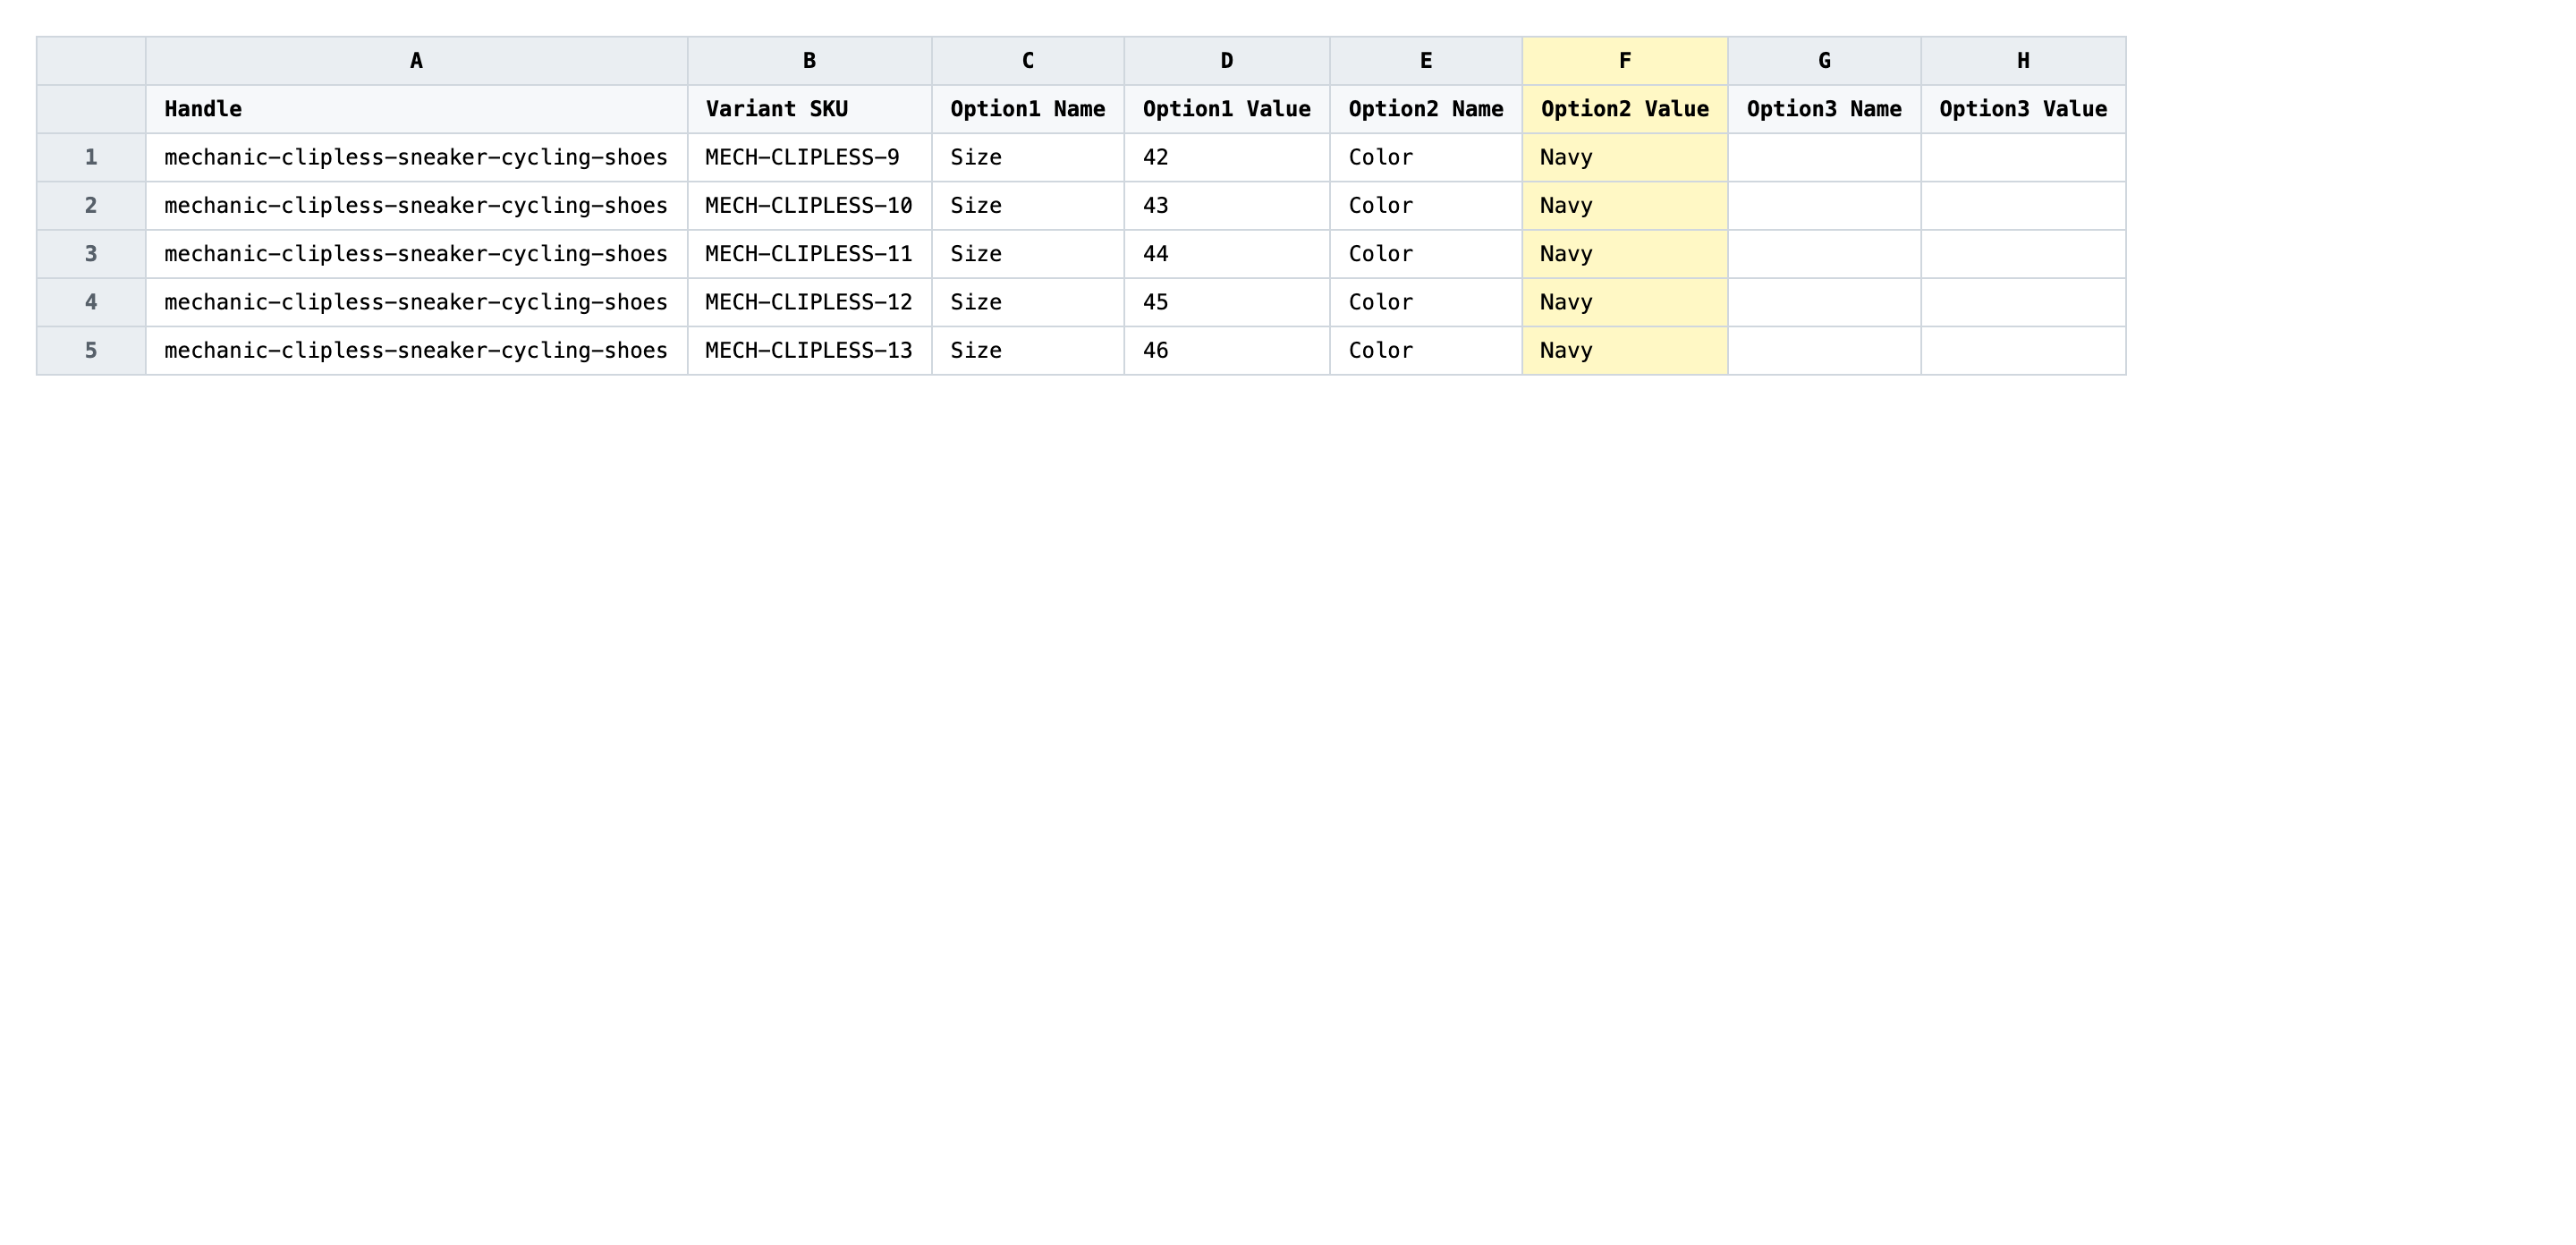Select the Navy cell in row 1
2576x1245 pixels.
(x=1624, y=157)
